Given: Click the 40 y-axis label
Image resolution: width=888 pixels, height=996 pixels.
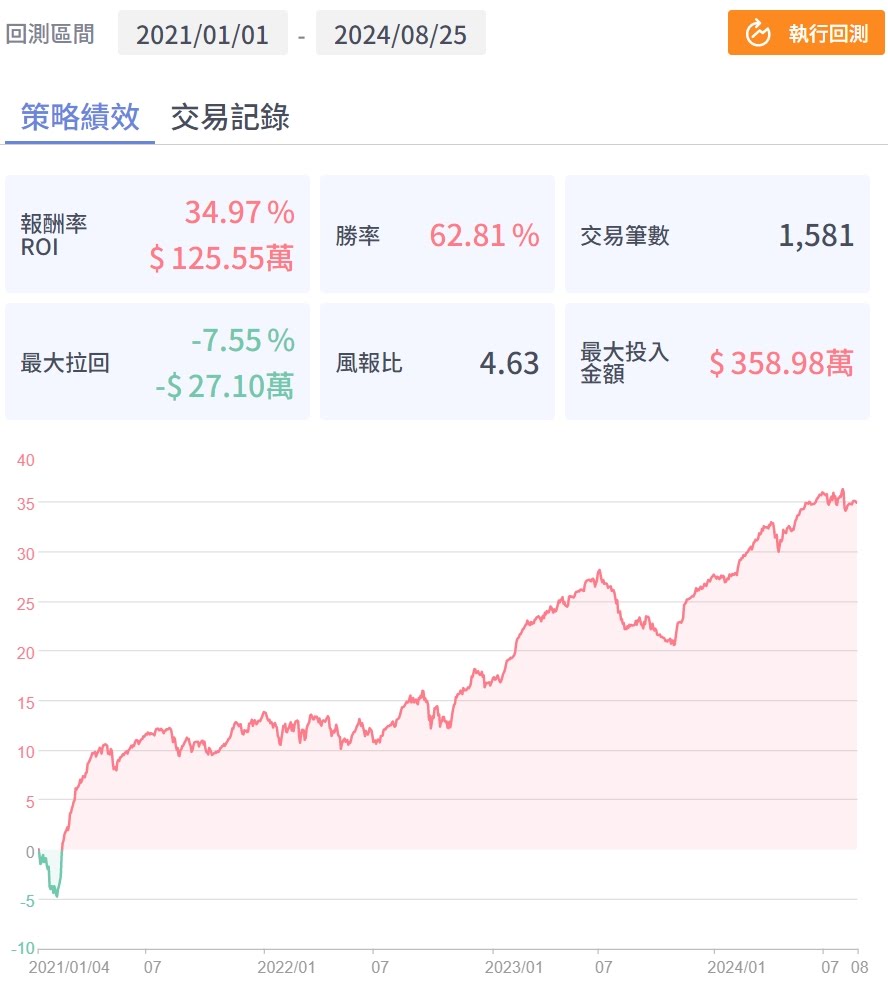Looking at the screenshot, I should click(25, 461).
